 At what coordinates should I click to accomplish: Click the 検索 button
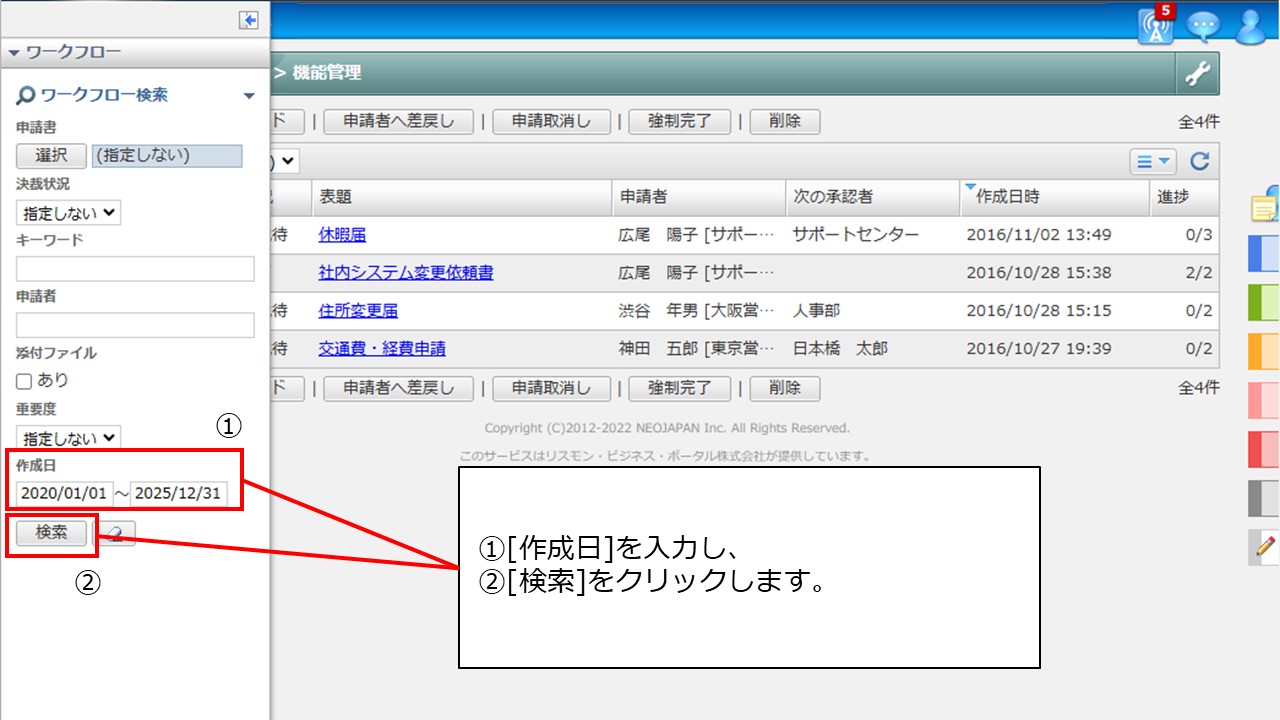point(51,533)
